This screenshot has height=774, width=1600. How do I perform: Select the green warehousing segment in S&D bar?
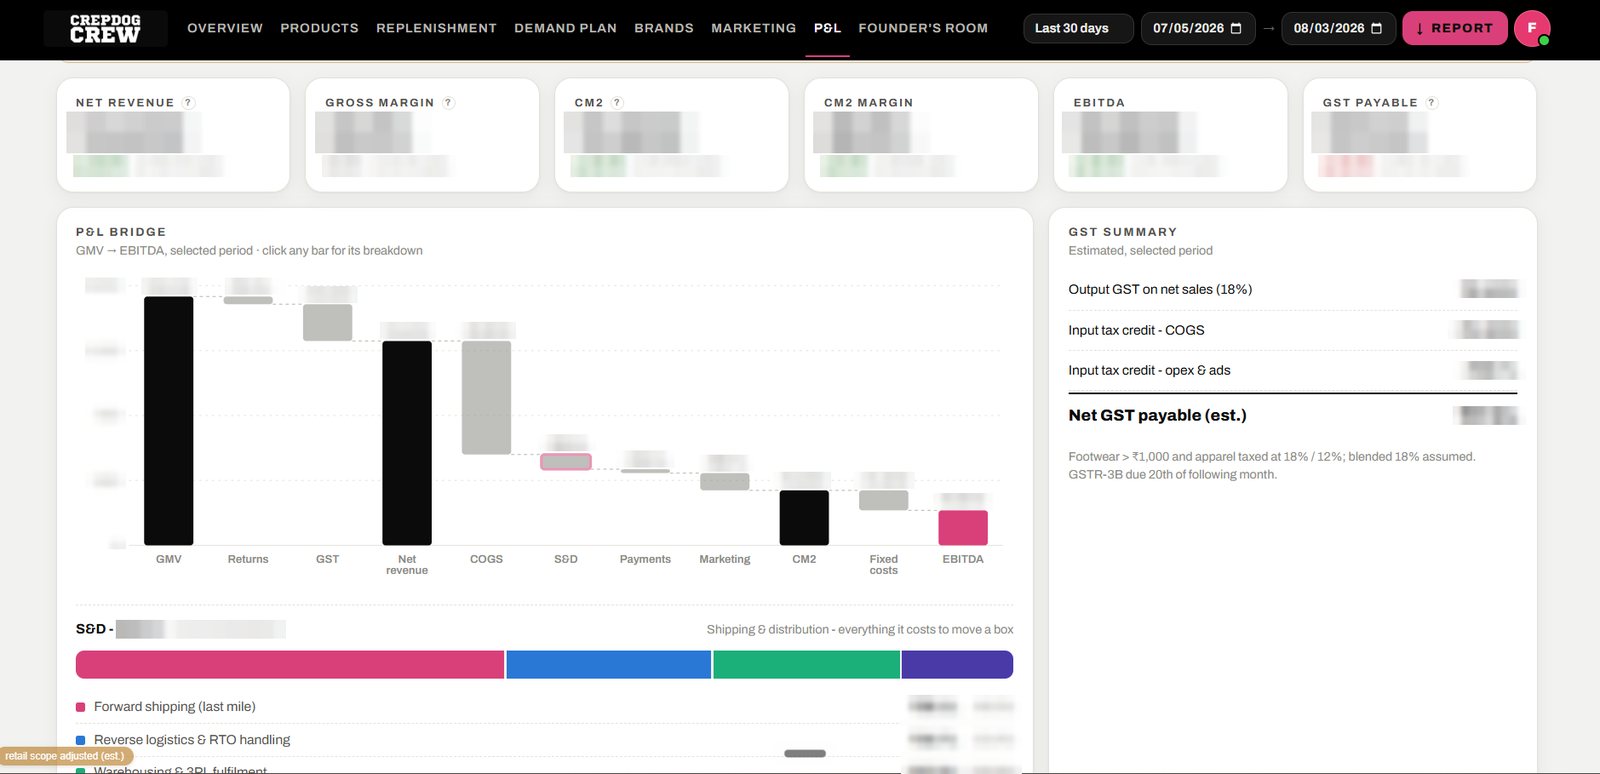[x=807, y=665]
